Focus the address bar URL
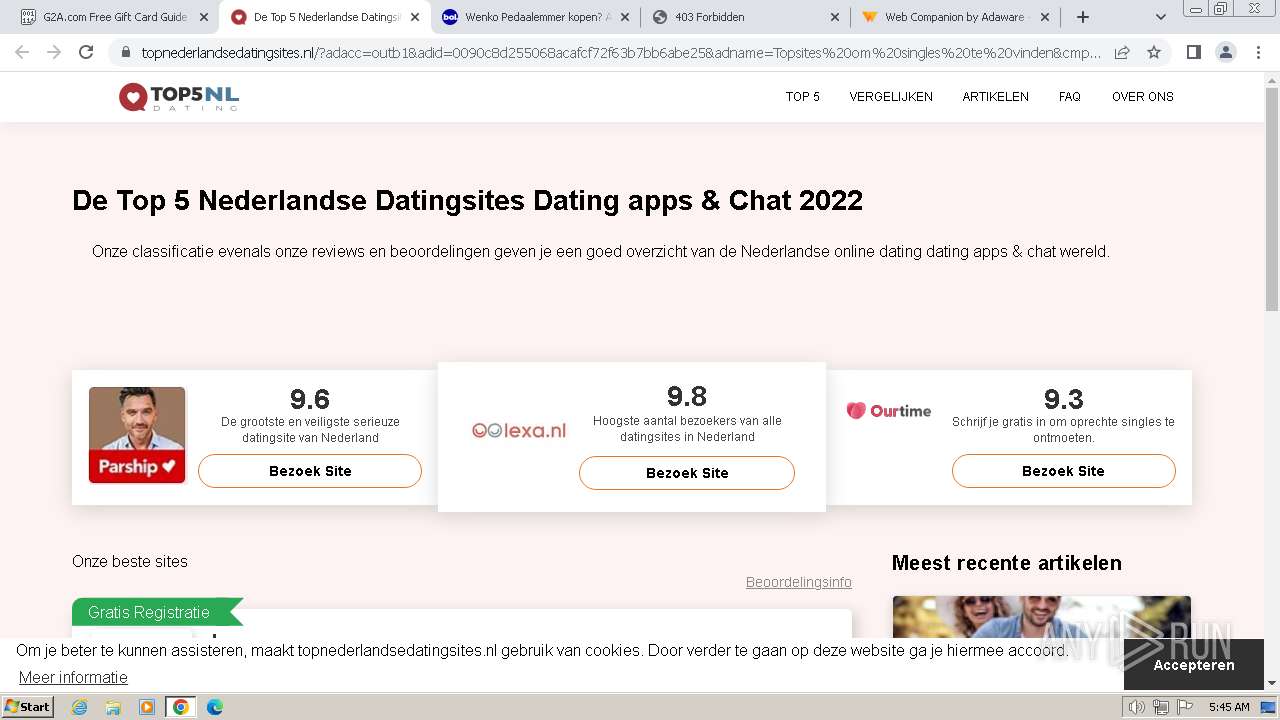 coord(620,53)
